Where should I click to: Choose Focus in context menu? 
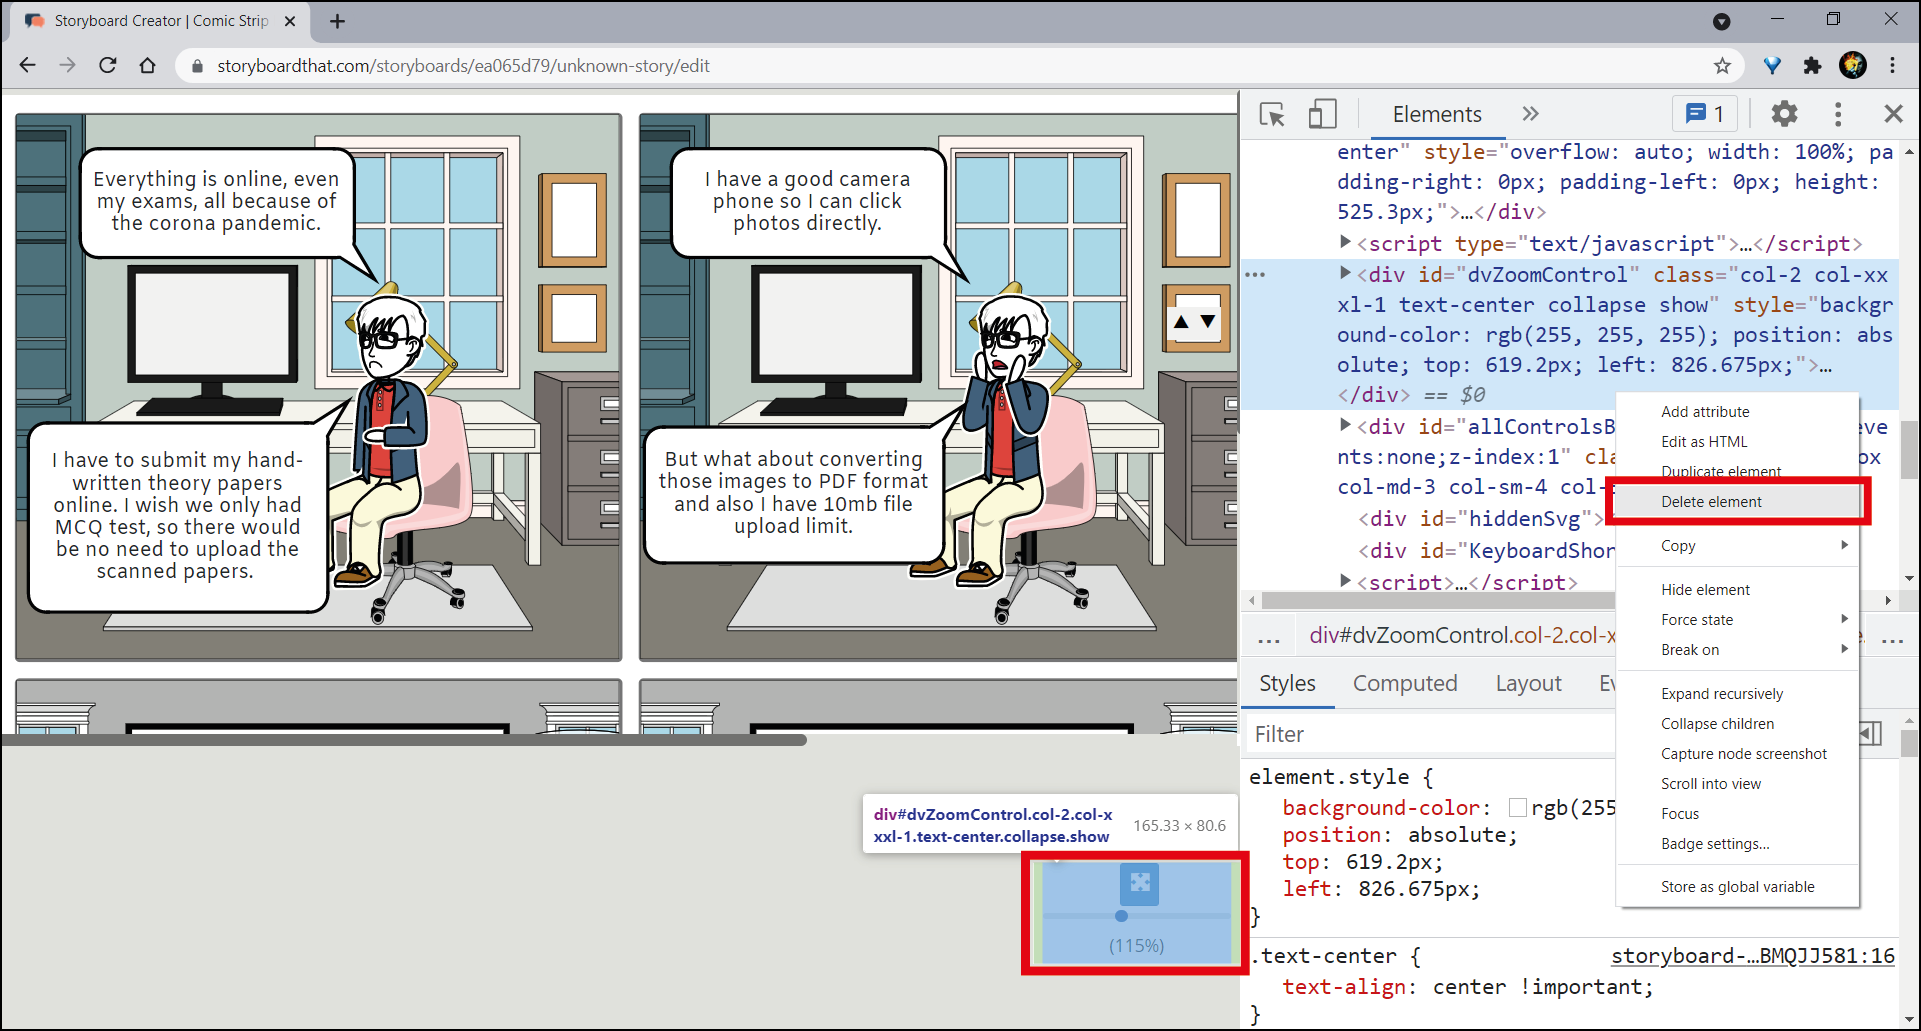[x=1680, y=814]
